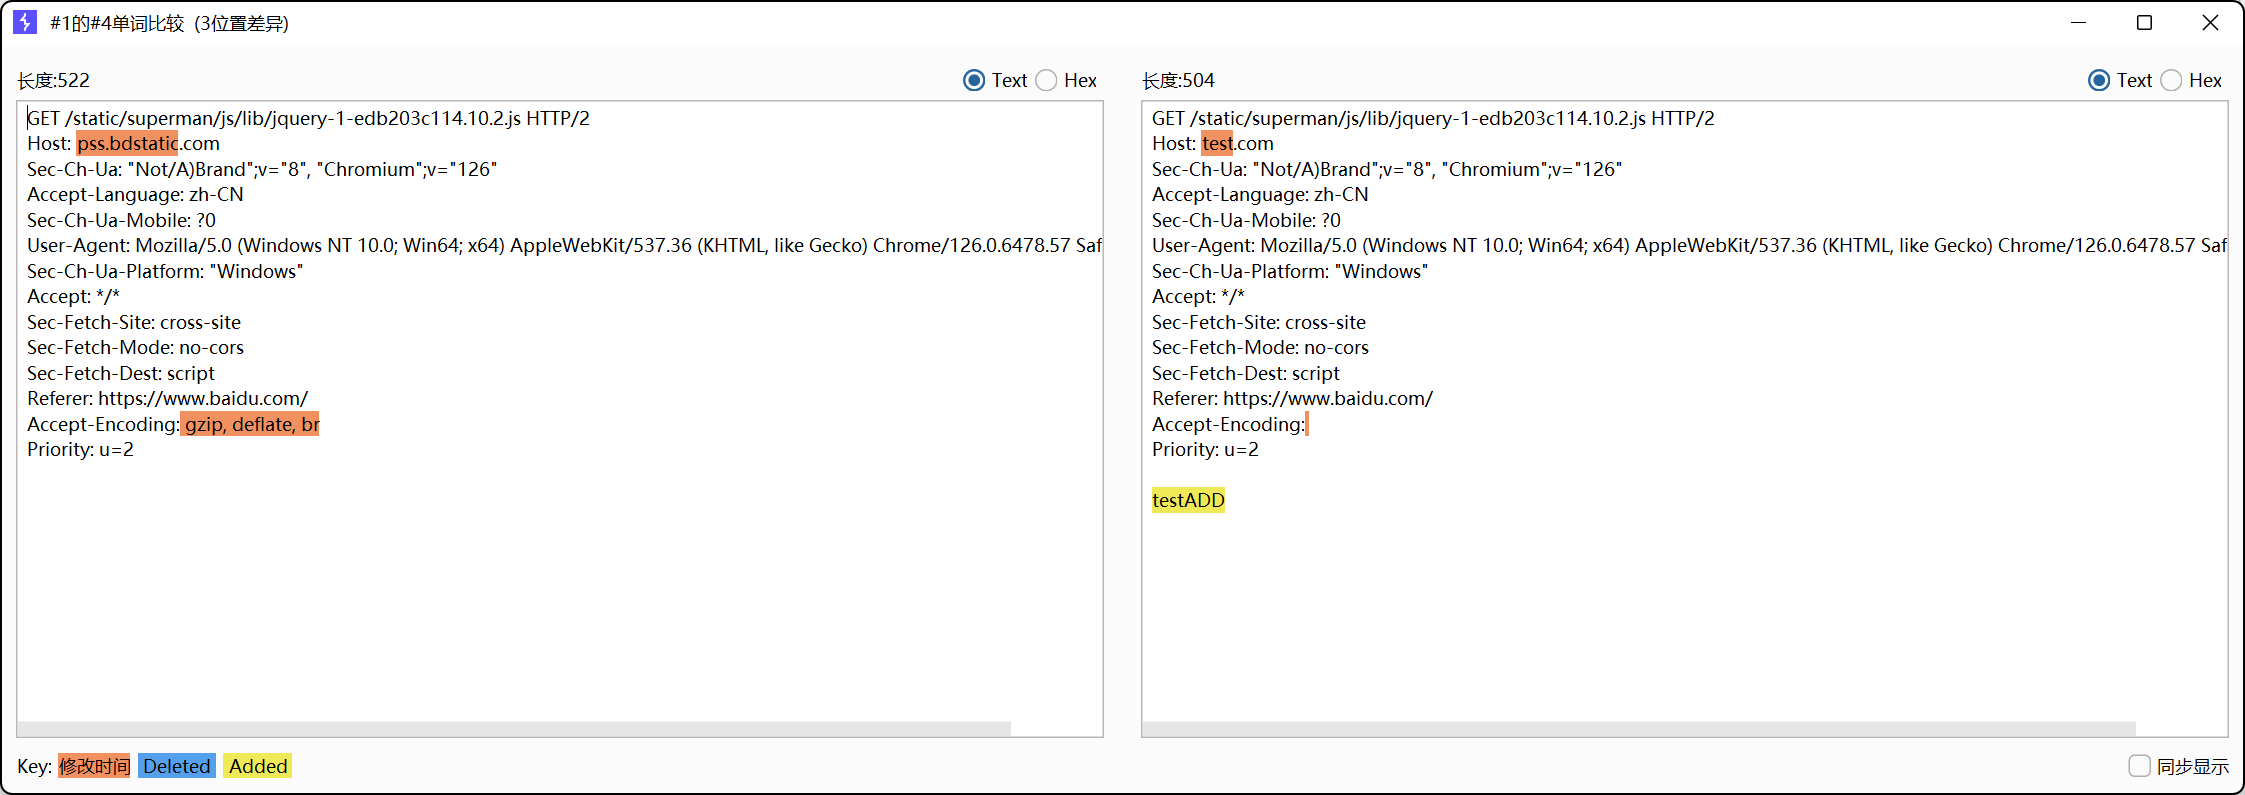
Task: Click the blue Deleted key swatch
Action: pos(177,766)
